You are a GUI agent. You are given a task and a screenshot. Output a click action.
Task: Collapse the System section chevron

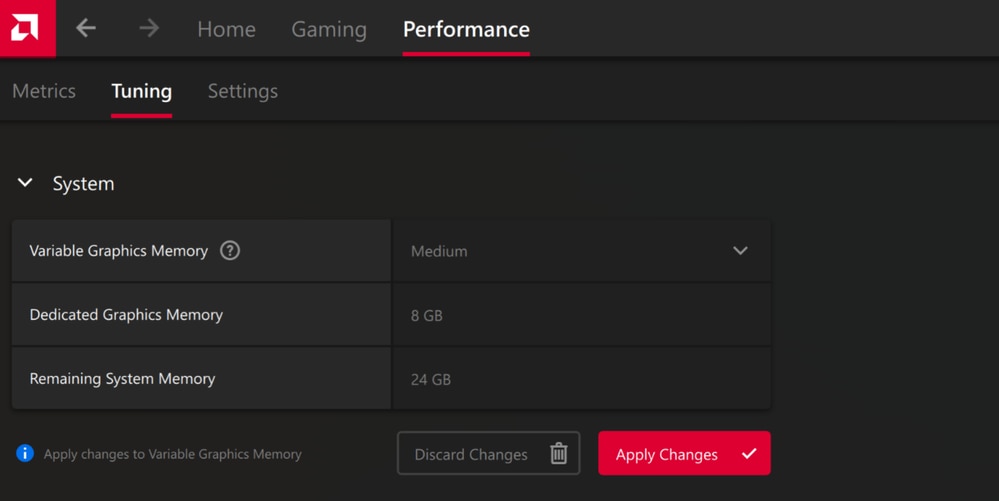25,183
